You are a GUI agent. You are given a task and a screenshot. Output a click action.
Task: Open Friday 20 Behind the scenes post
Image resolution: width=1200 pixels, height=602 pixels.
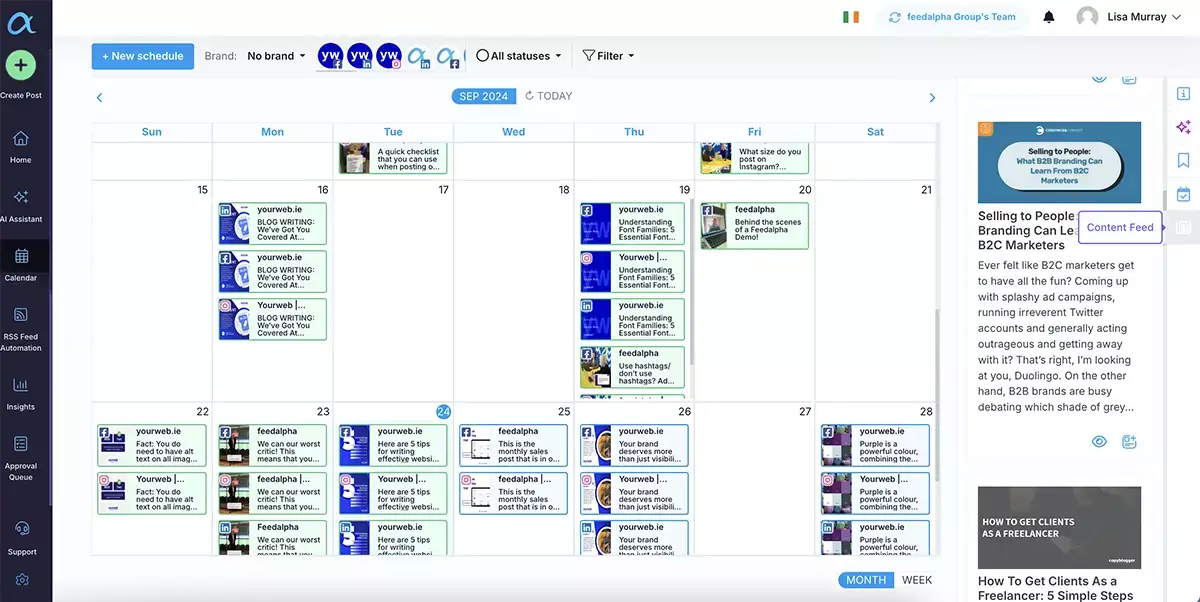coord(754,226)
